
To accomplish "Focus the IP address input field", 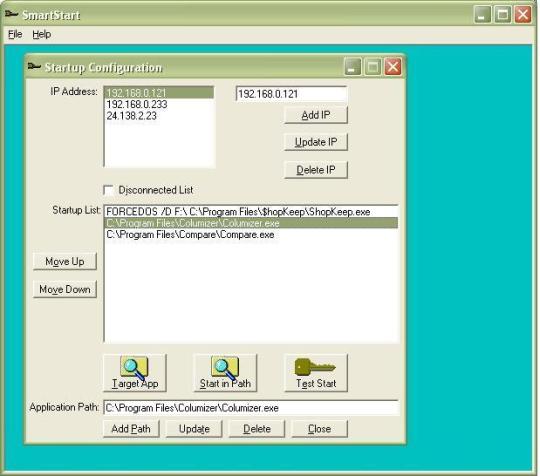I will [291, 94].
